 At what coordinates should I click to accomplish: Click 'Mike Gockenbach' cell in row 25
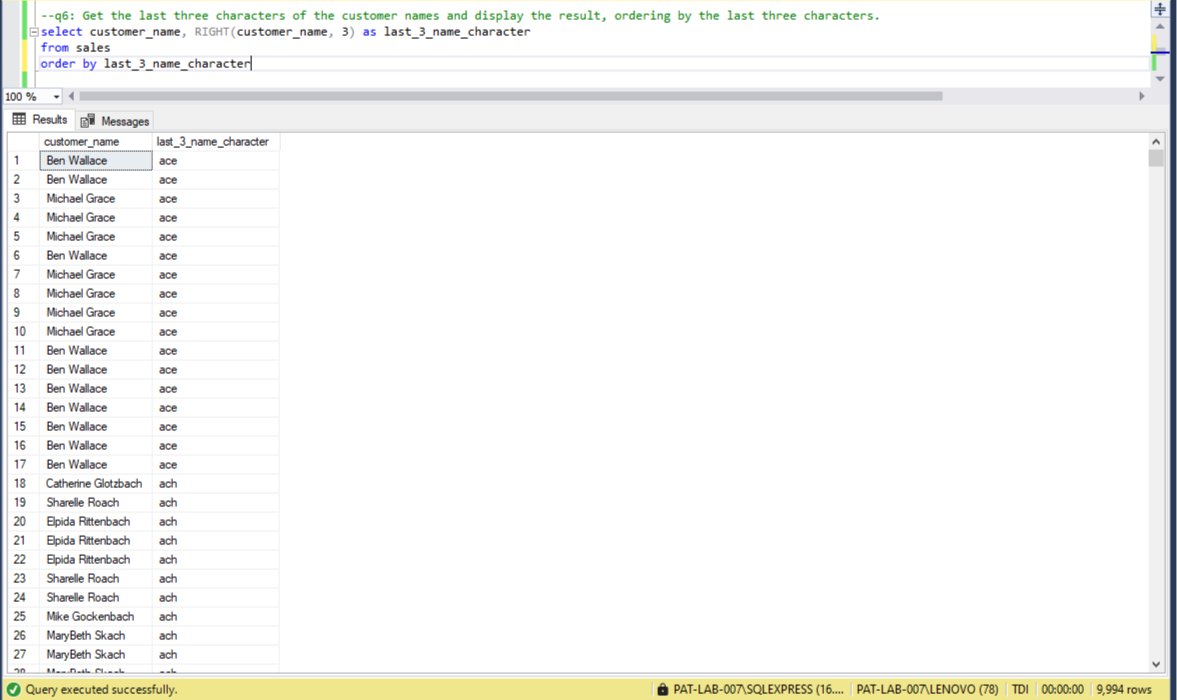(x=95, y=617)
